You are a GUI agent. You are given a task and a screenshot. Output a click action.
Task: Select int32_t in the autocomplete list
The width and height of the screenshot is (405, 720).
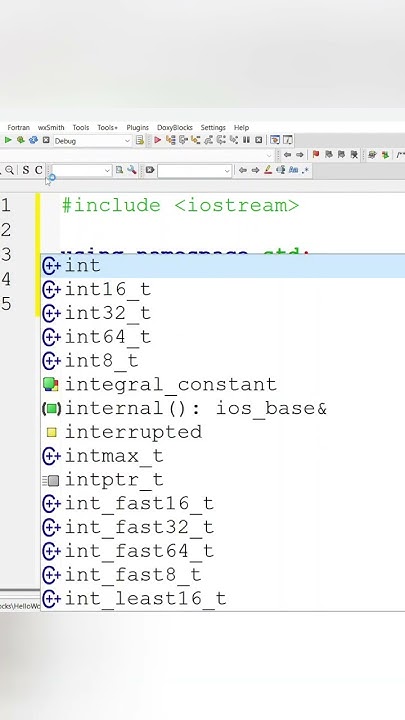click(223, 313)
